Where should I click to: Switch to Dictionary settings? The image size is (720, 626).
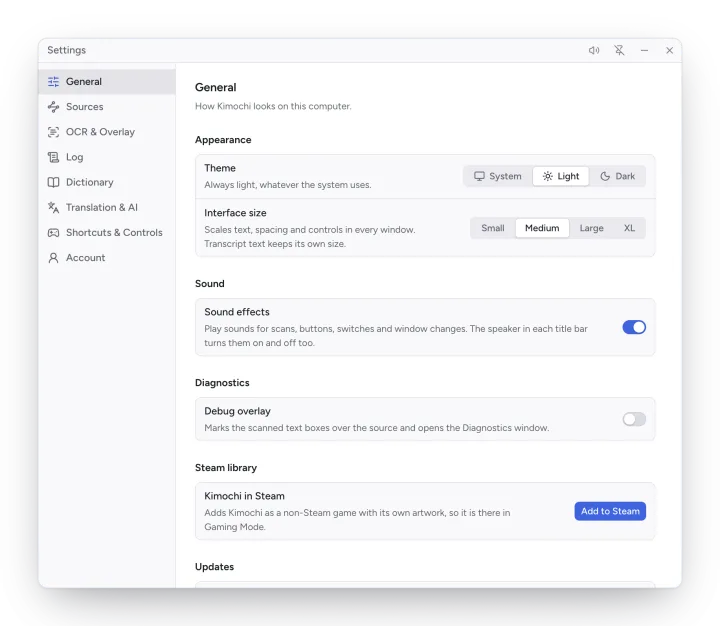tap(107, 182)
